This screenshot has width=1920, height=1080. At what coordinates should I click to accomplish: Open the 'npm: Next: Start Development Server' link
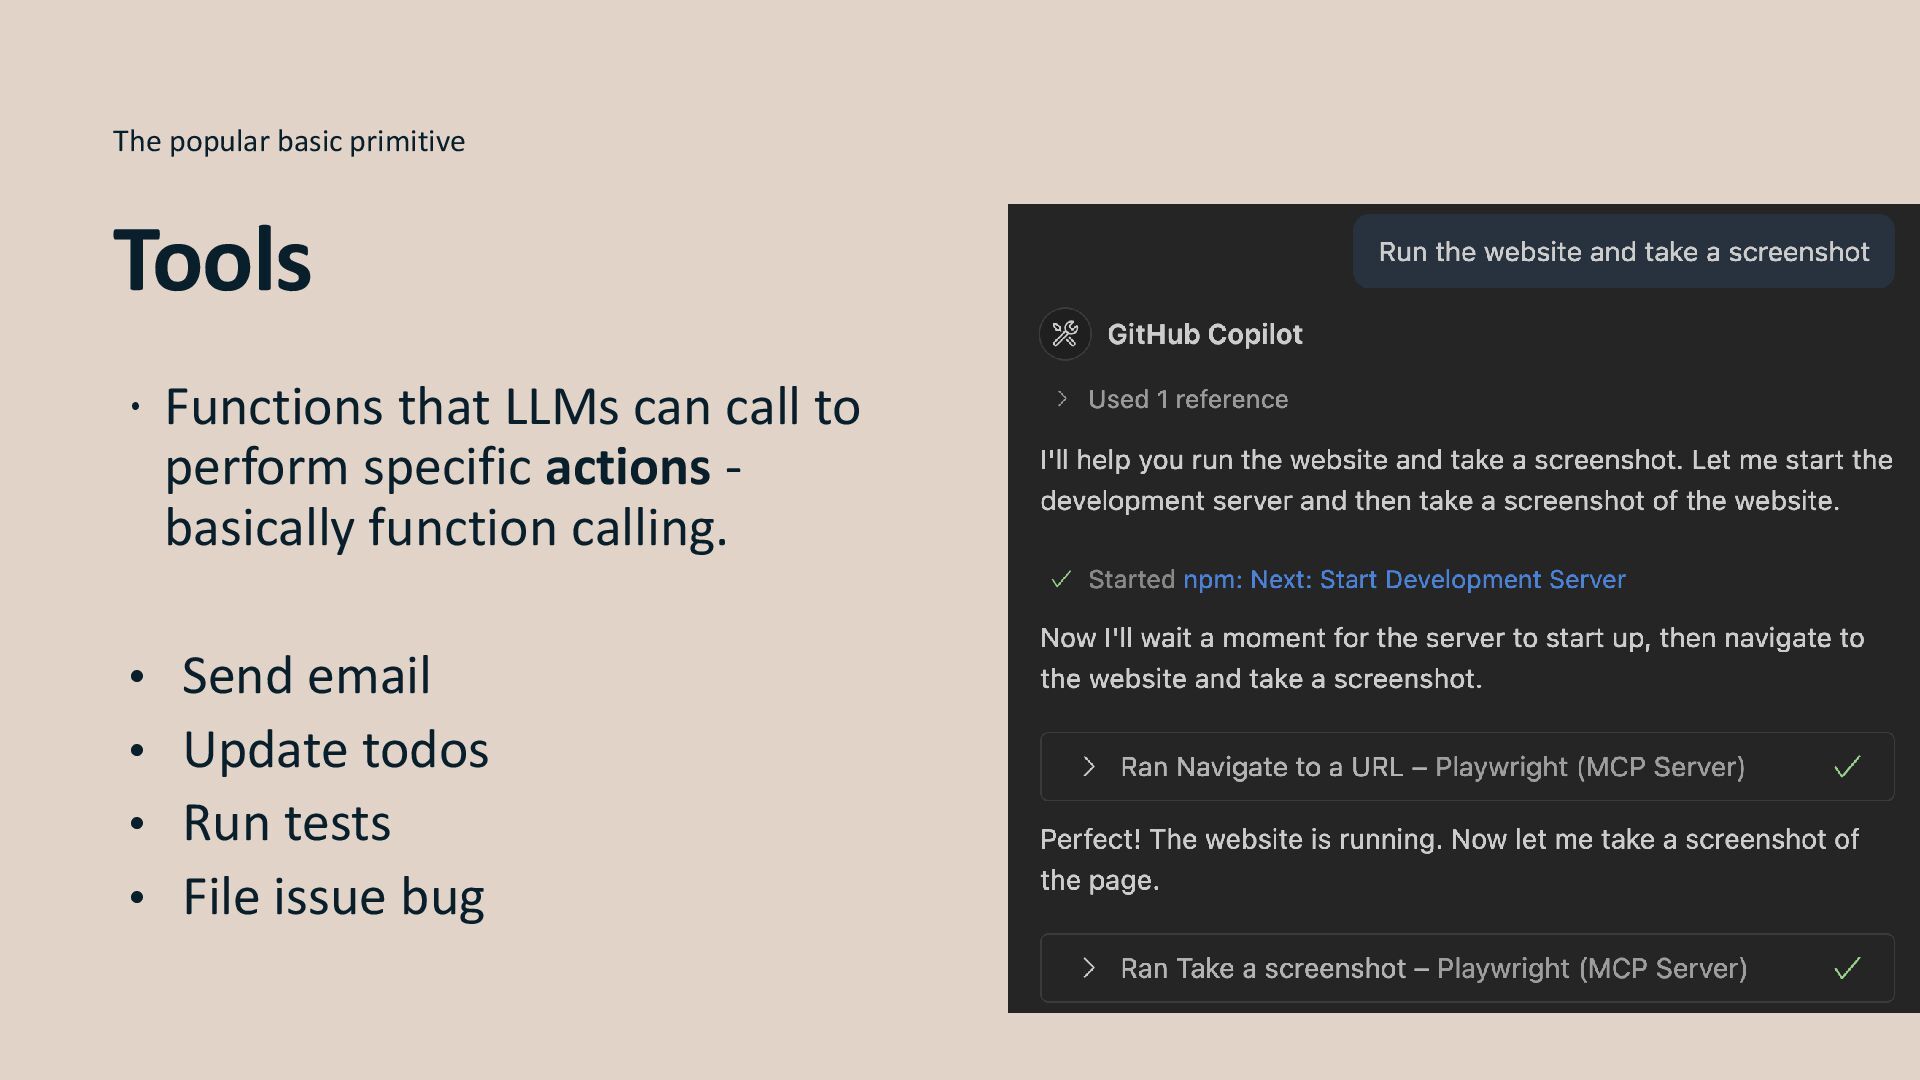click(x=1404, y=579)
